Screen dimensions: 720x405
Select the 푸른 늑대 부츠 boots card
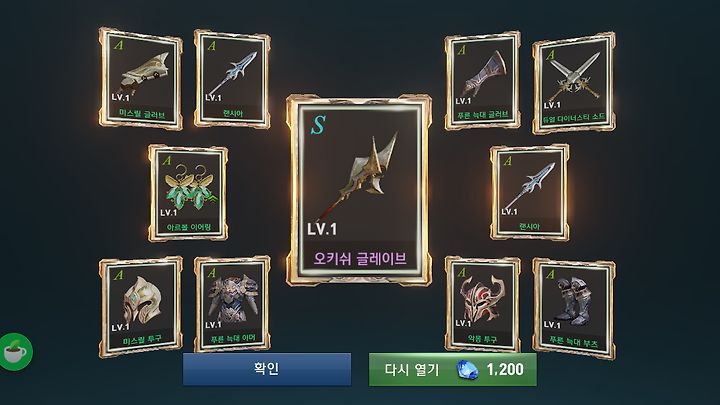click(x=574, y=309)
